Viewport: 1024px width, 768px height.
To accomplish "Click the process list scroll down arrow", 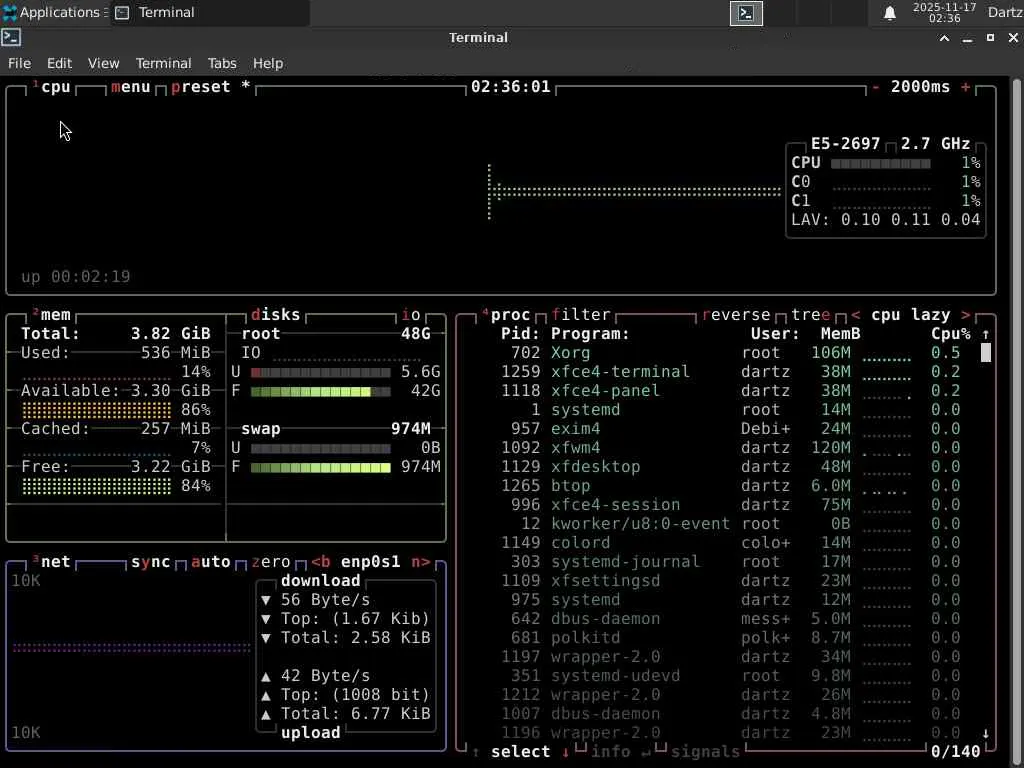I will click(x=986, y=733).
